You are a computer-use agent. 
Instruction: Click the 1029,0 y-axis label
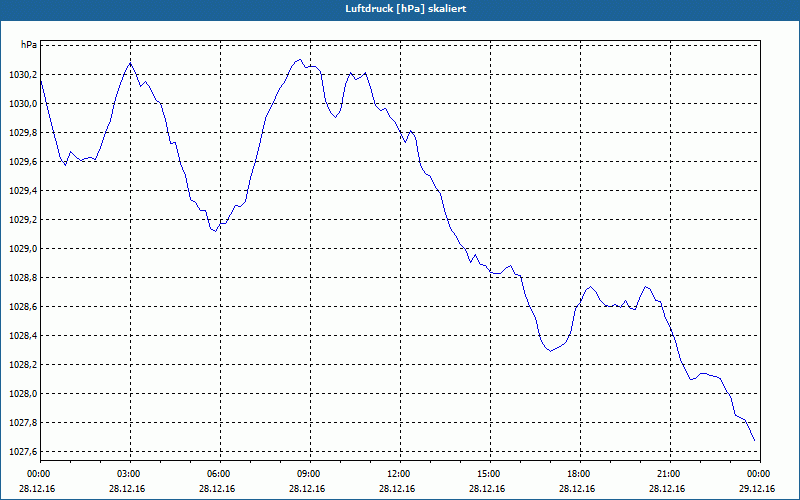tap(23, 249)
